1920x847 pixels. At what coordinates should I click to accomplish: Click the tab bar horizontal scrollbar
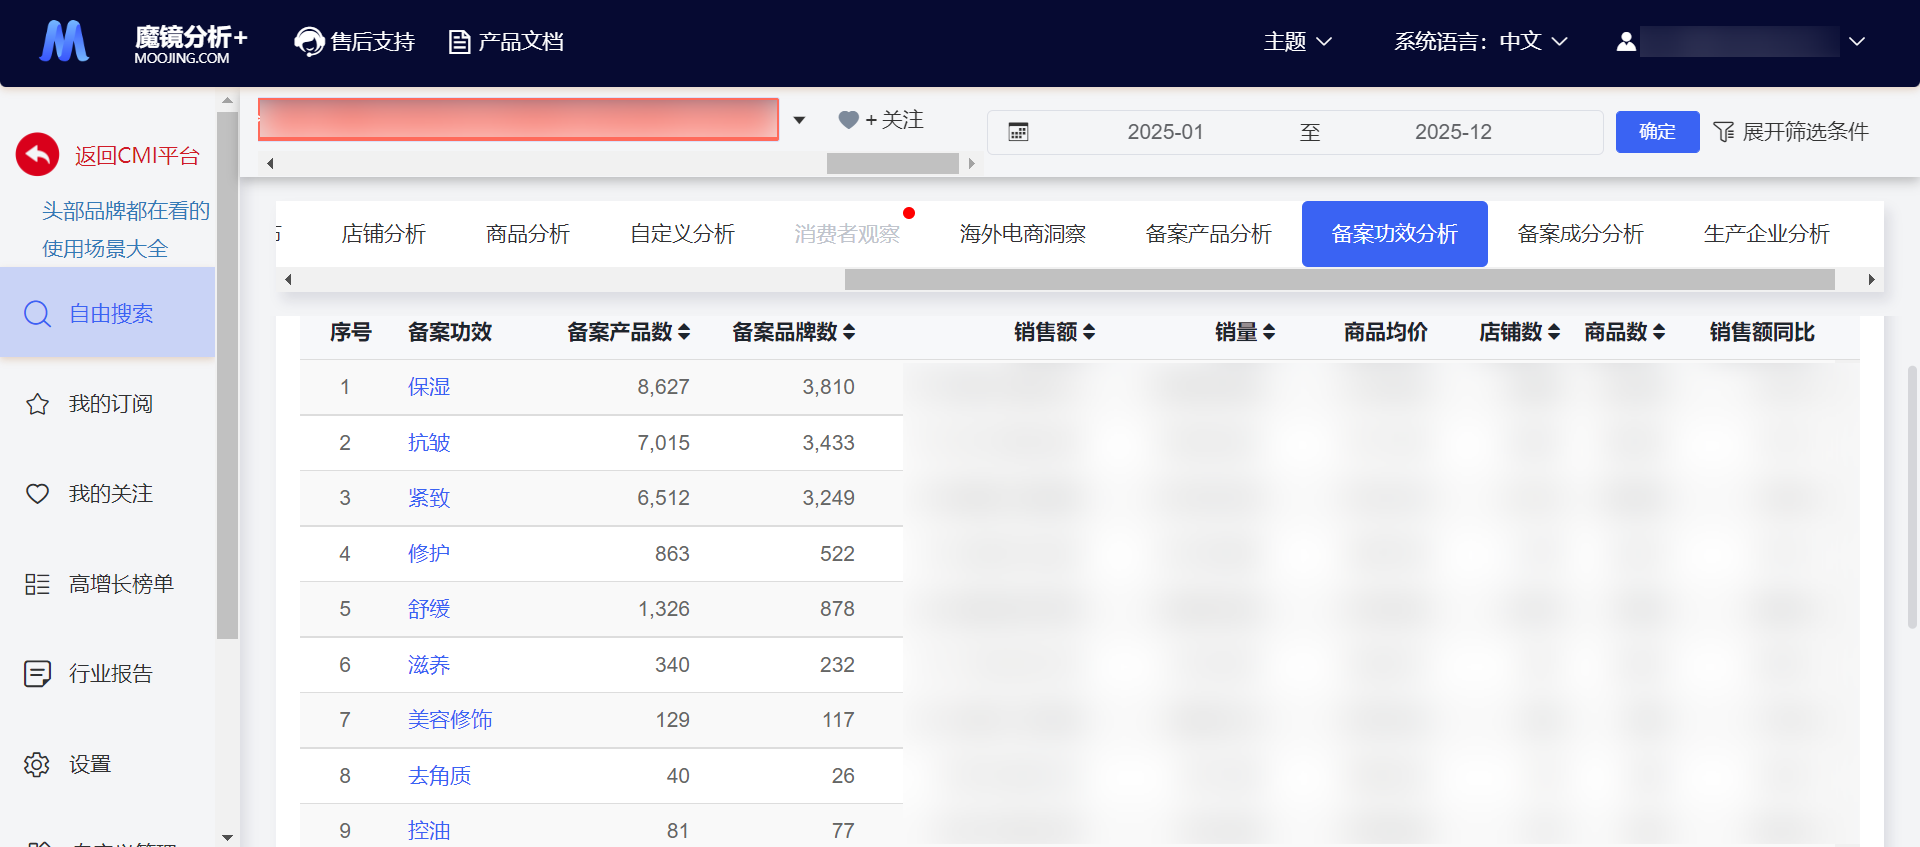(1339, 280)
